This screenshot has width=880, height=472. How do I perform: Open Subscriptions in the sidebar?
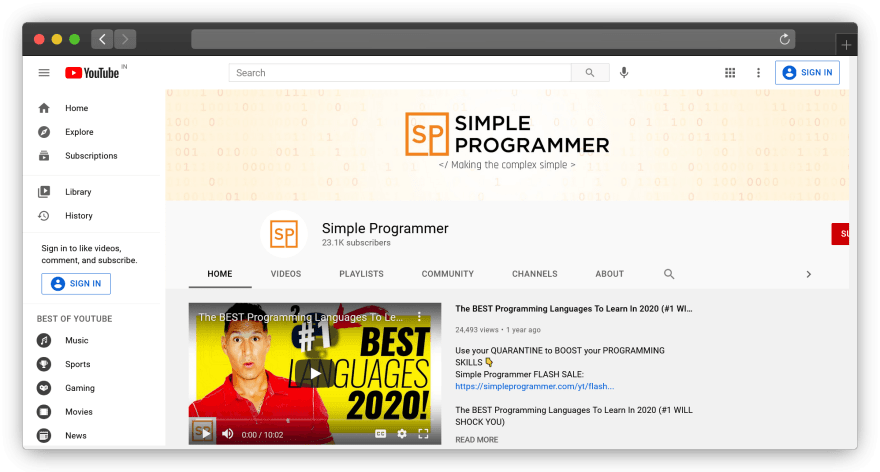click(x=91, y=156)
